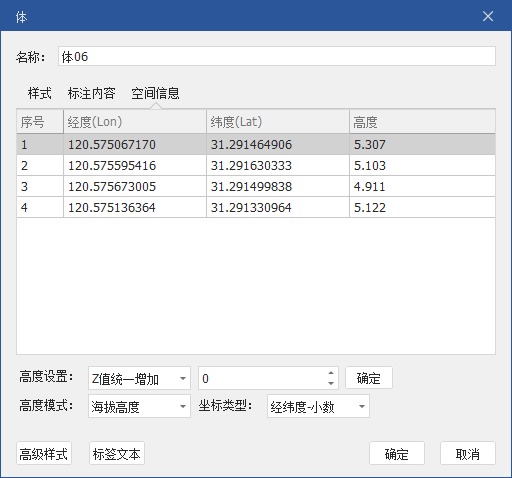Switch to the 样式 tab

click(x=40, y=93)
